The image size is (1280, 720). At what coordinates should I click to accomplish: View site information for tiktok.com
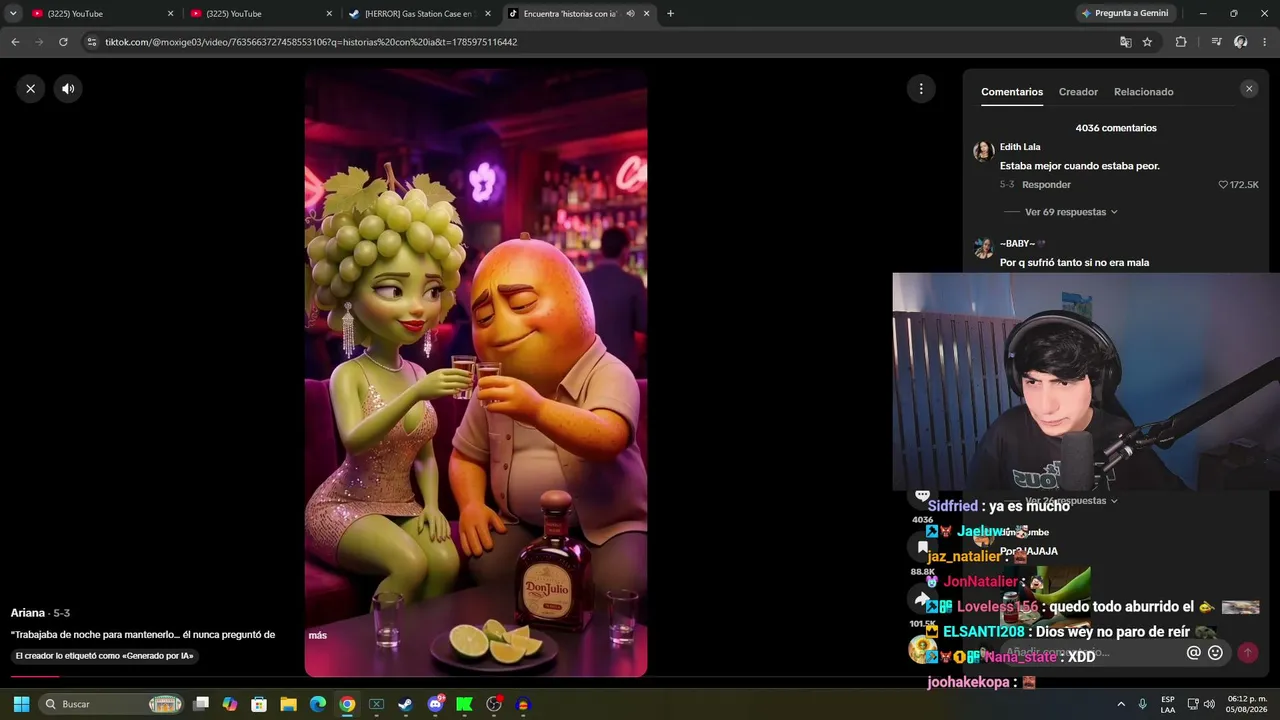pyautogui.click(x=92, y=42)
